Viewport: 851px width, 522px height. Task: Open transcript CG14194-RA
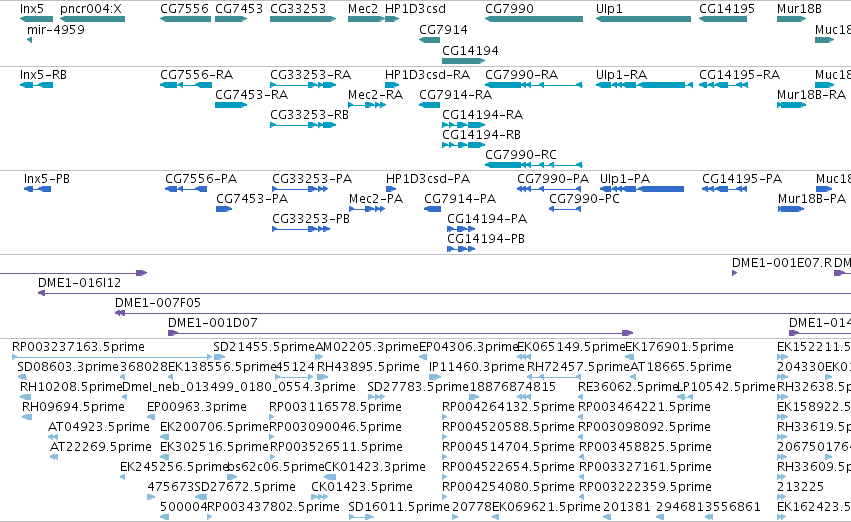pos(482,115)
